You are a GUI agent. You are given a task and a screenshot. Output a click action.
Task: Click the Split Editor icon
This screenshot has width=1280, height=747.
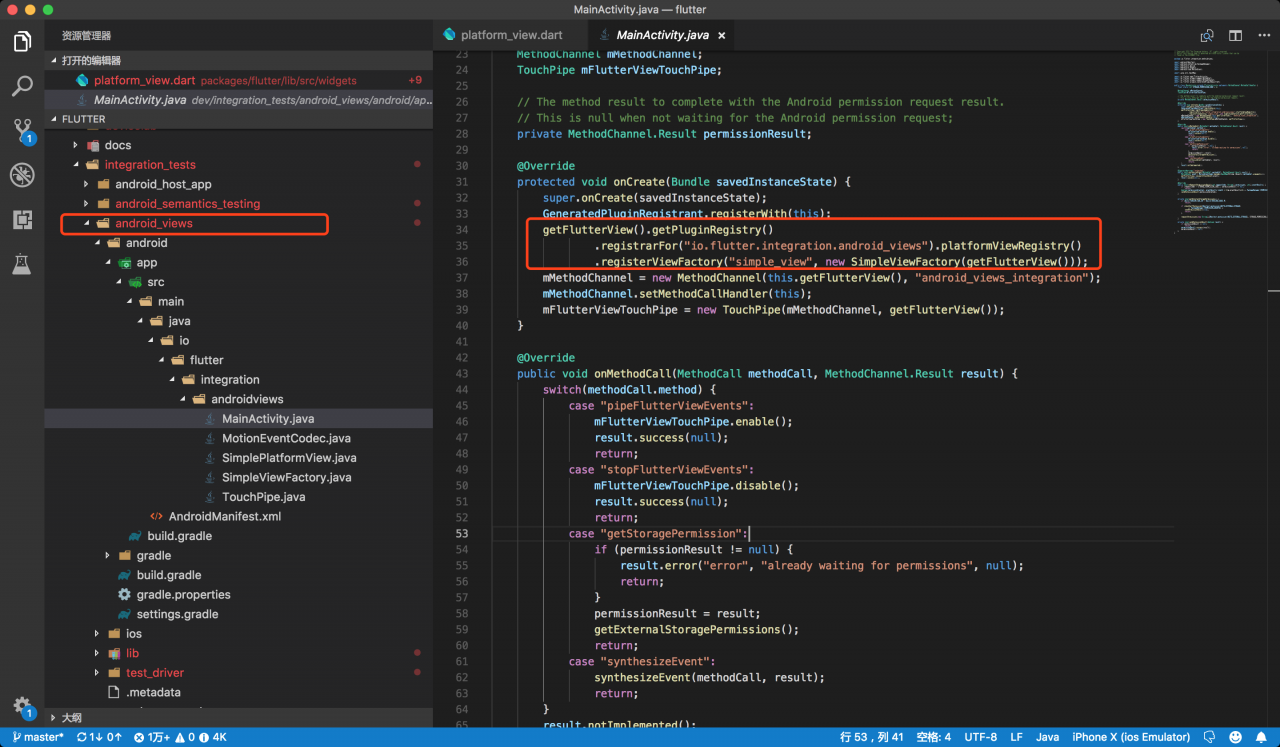pyautogui.click(x=1236, y=36)
